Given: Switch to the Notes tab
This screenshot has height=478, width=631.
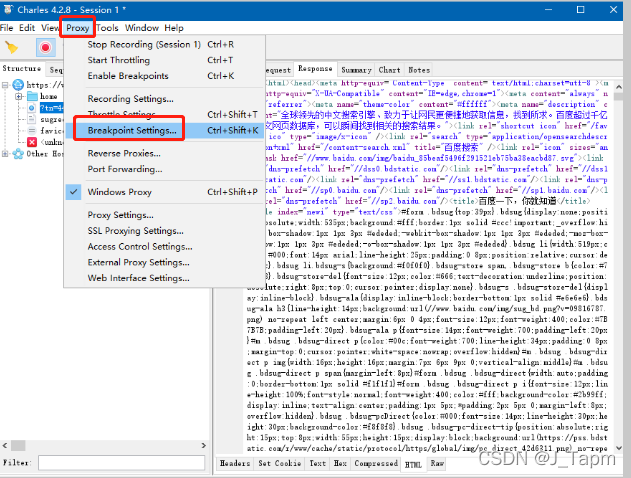Looking at the screenshot, I should (419, 70).
